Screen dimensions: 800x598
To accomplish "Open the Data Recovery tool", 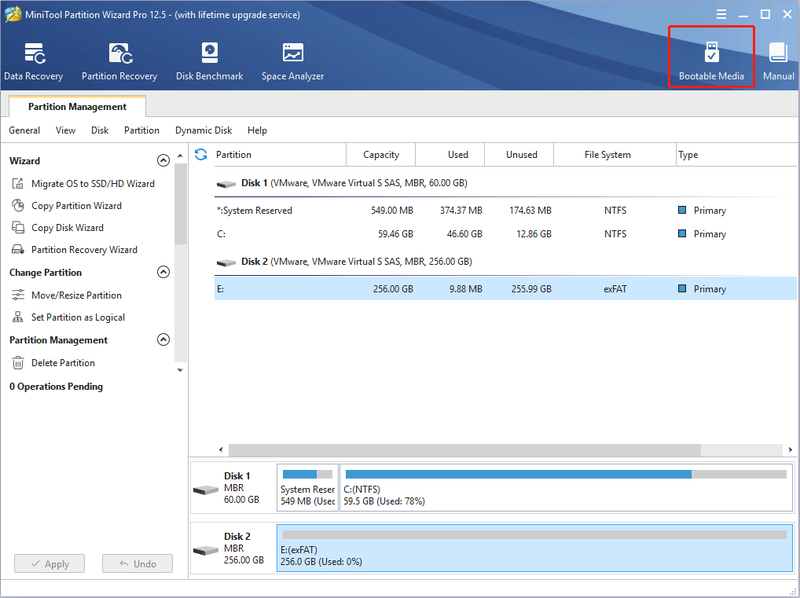I will [x=34, y=62].
